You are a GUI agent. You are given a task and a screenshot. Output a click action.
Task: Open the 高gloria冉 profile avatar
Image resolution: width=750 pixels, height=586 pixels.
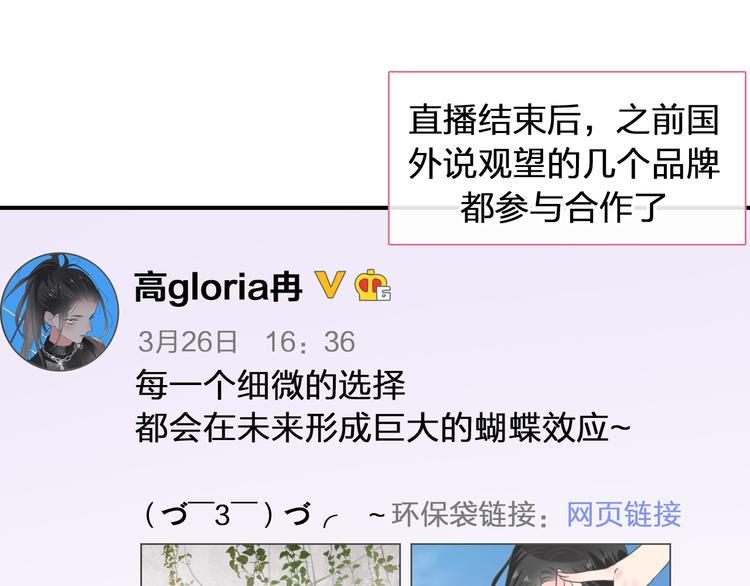coord(59,312)
